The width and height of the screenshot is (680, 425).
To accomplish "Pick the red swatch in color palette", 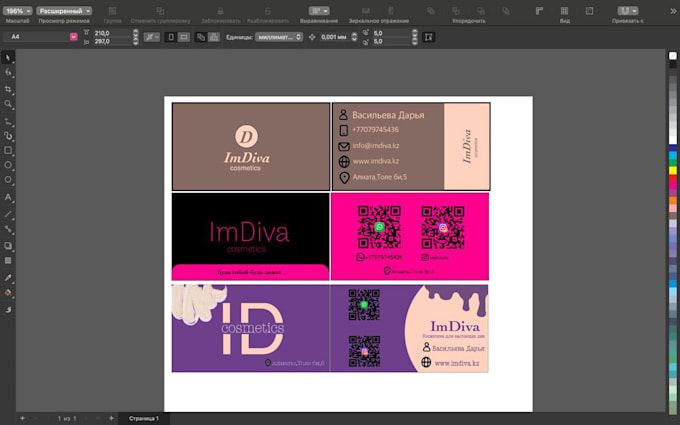I will 673,178.
